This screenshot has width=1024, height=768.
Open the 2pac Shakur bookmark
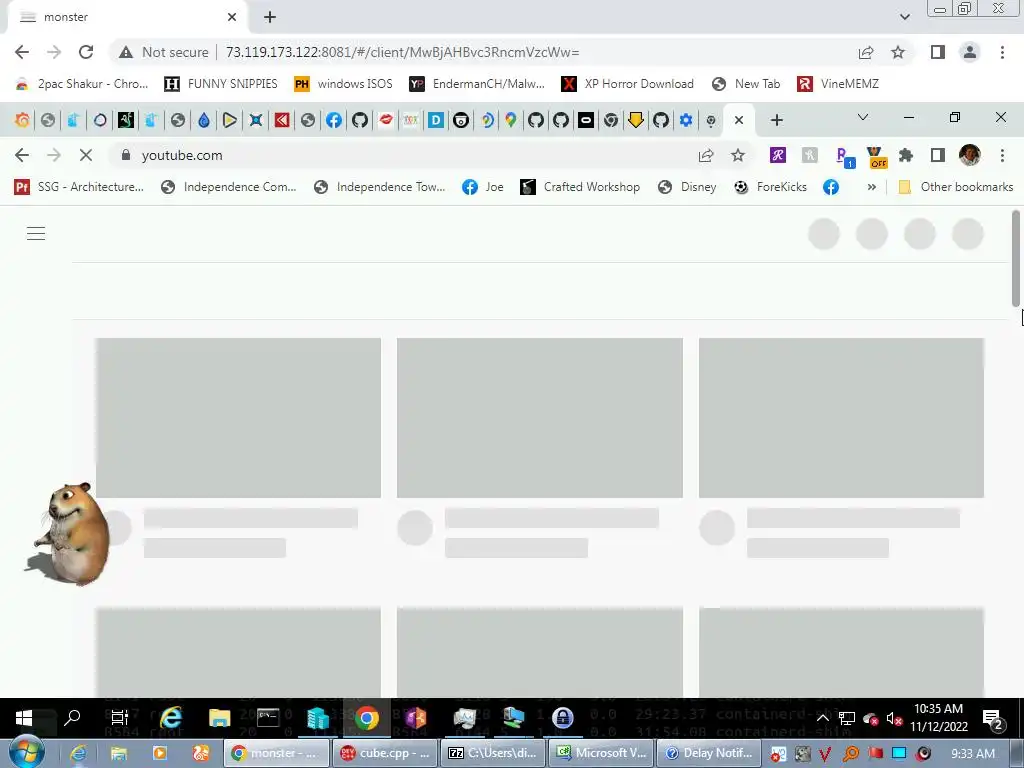[82, 84]
